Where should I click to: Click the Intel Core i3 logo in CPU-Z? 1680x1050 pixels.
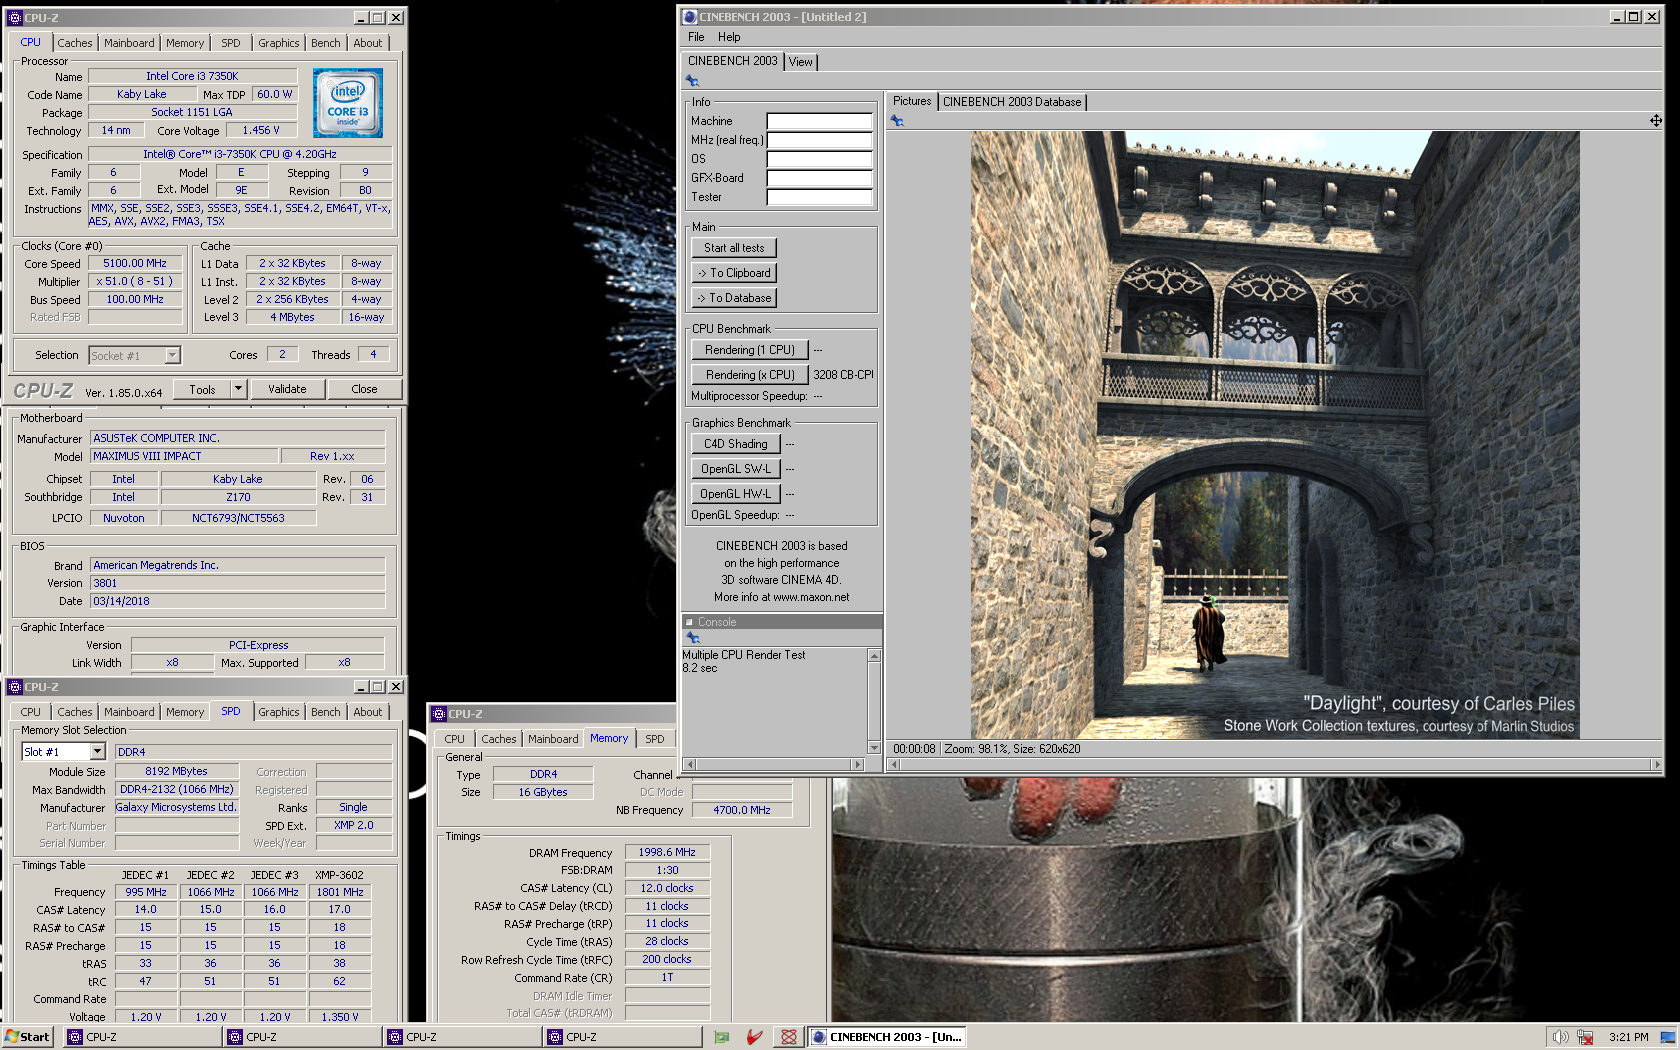348,103
